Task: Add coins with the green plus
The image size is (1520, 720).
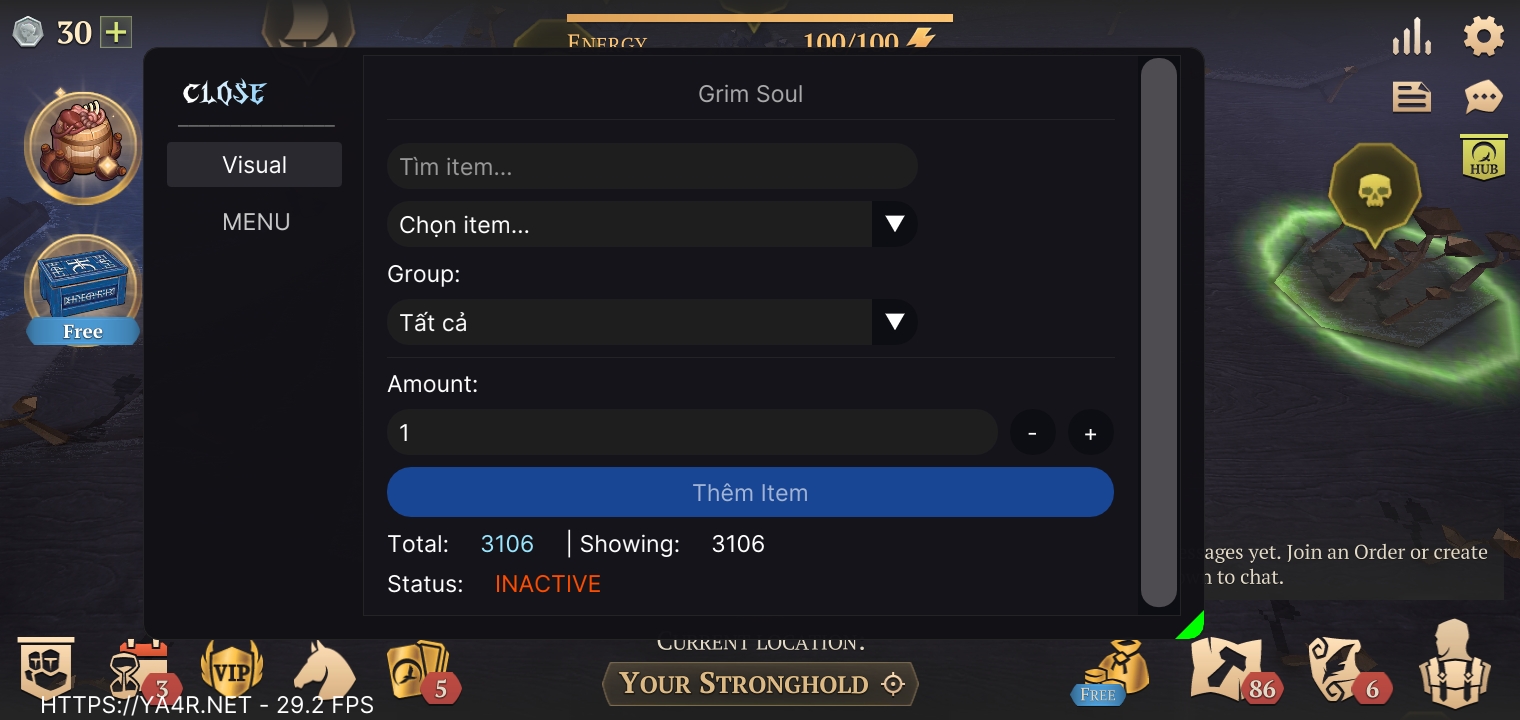Action: point(117,33)
